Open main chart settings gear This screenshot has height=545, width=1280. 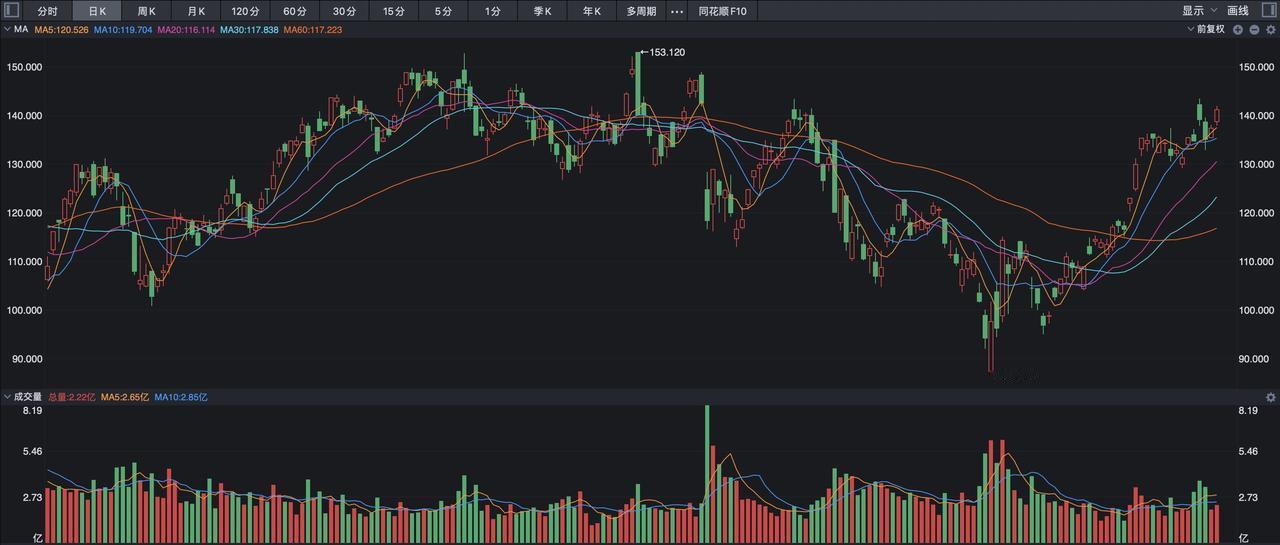[x=1270, y=30]
